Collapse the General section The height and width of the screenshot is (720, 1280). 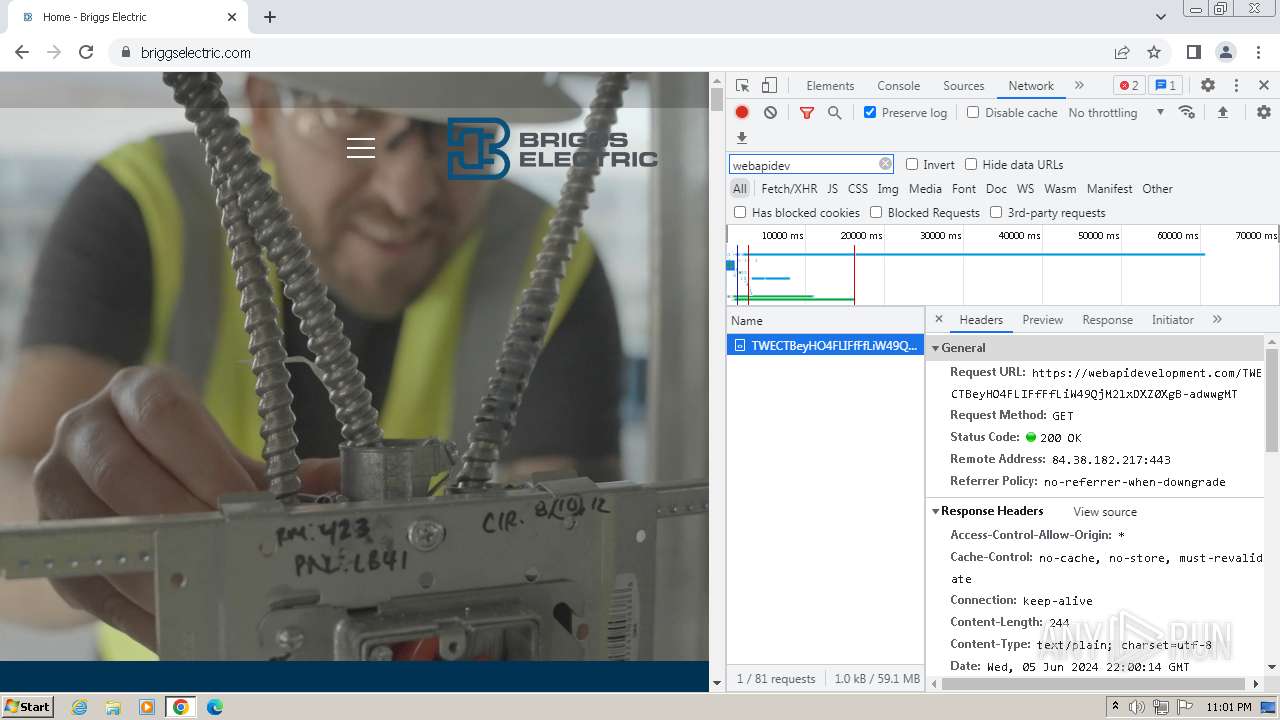pyautogui.click(x=936, y=348)
